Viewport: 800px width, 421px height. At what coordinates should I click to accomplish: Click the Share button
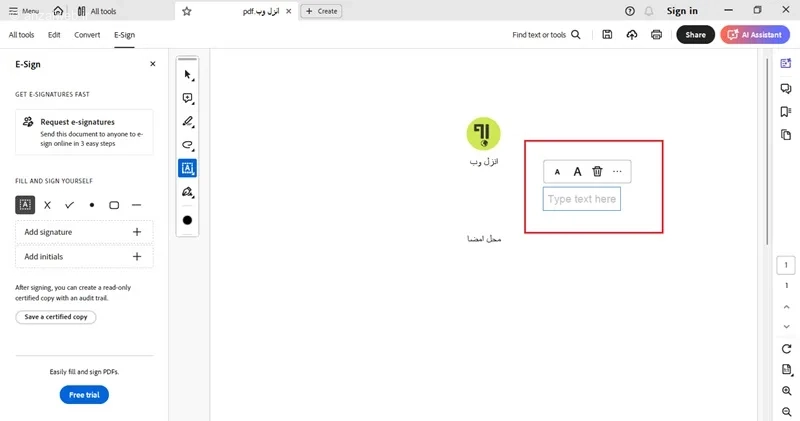[695, 35]
